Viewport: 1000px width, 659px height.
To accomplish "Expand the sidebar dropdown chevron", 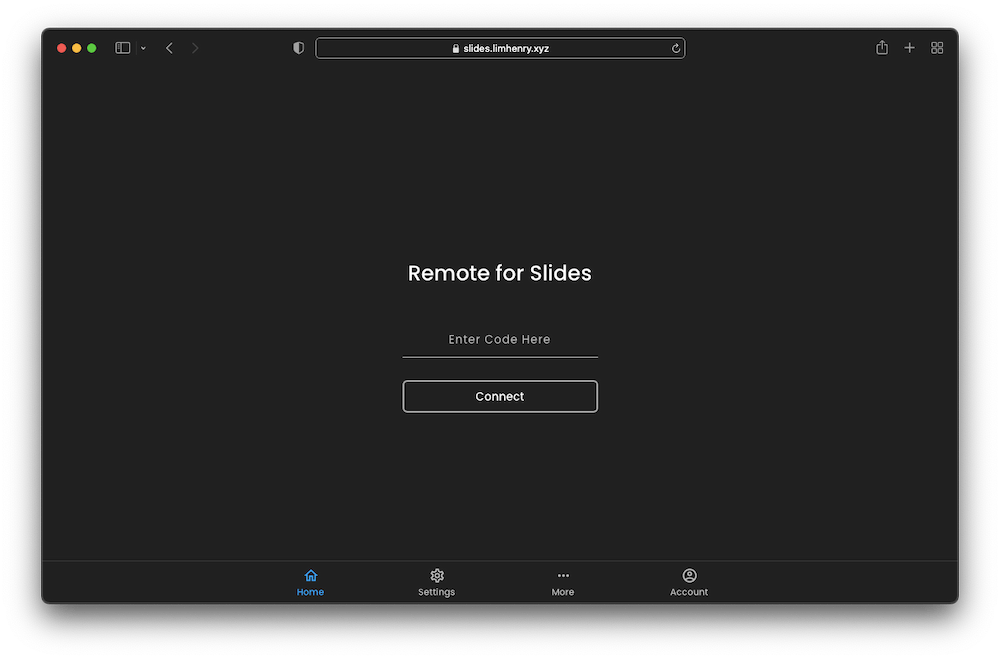I will point(143,48).
